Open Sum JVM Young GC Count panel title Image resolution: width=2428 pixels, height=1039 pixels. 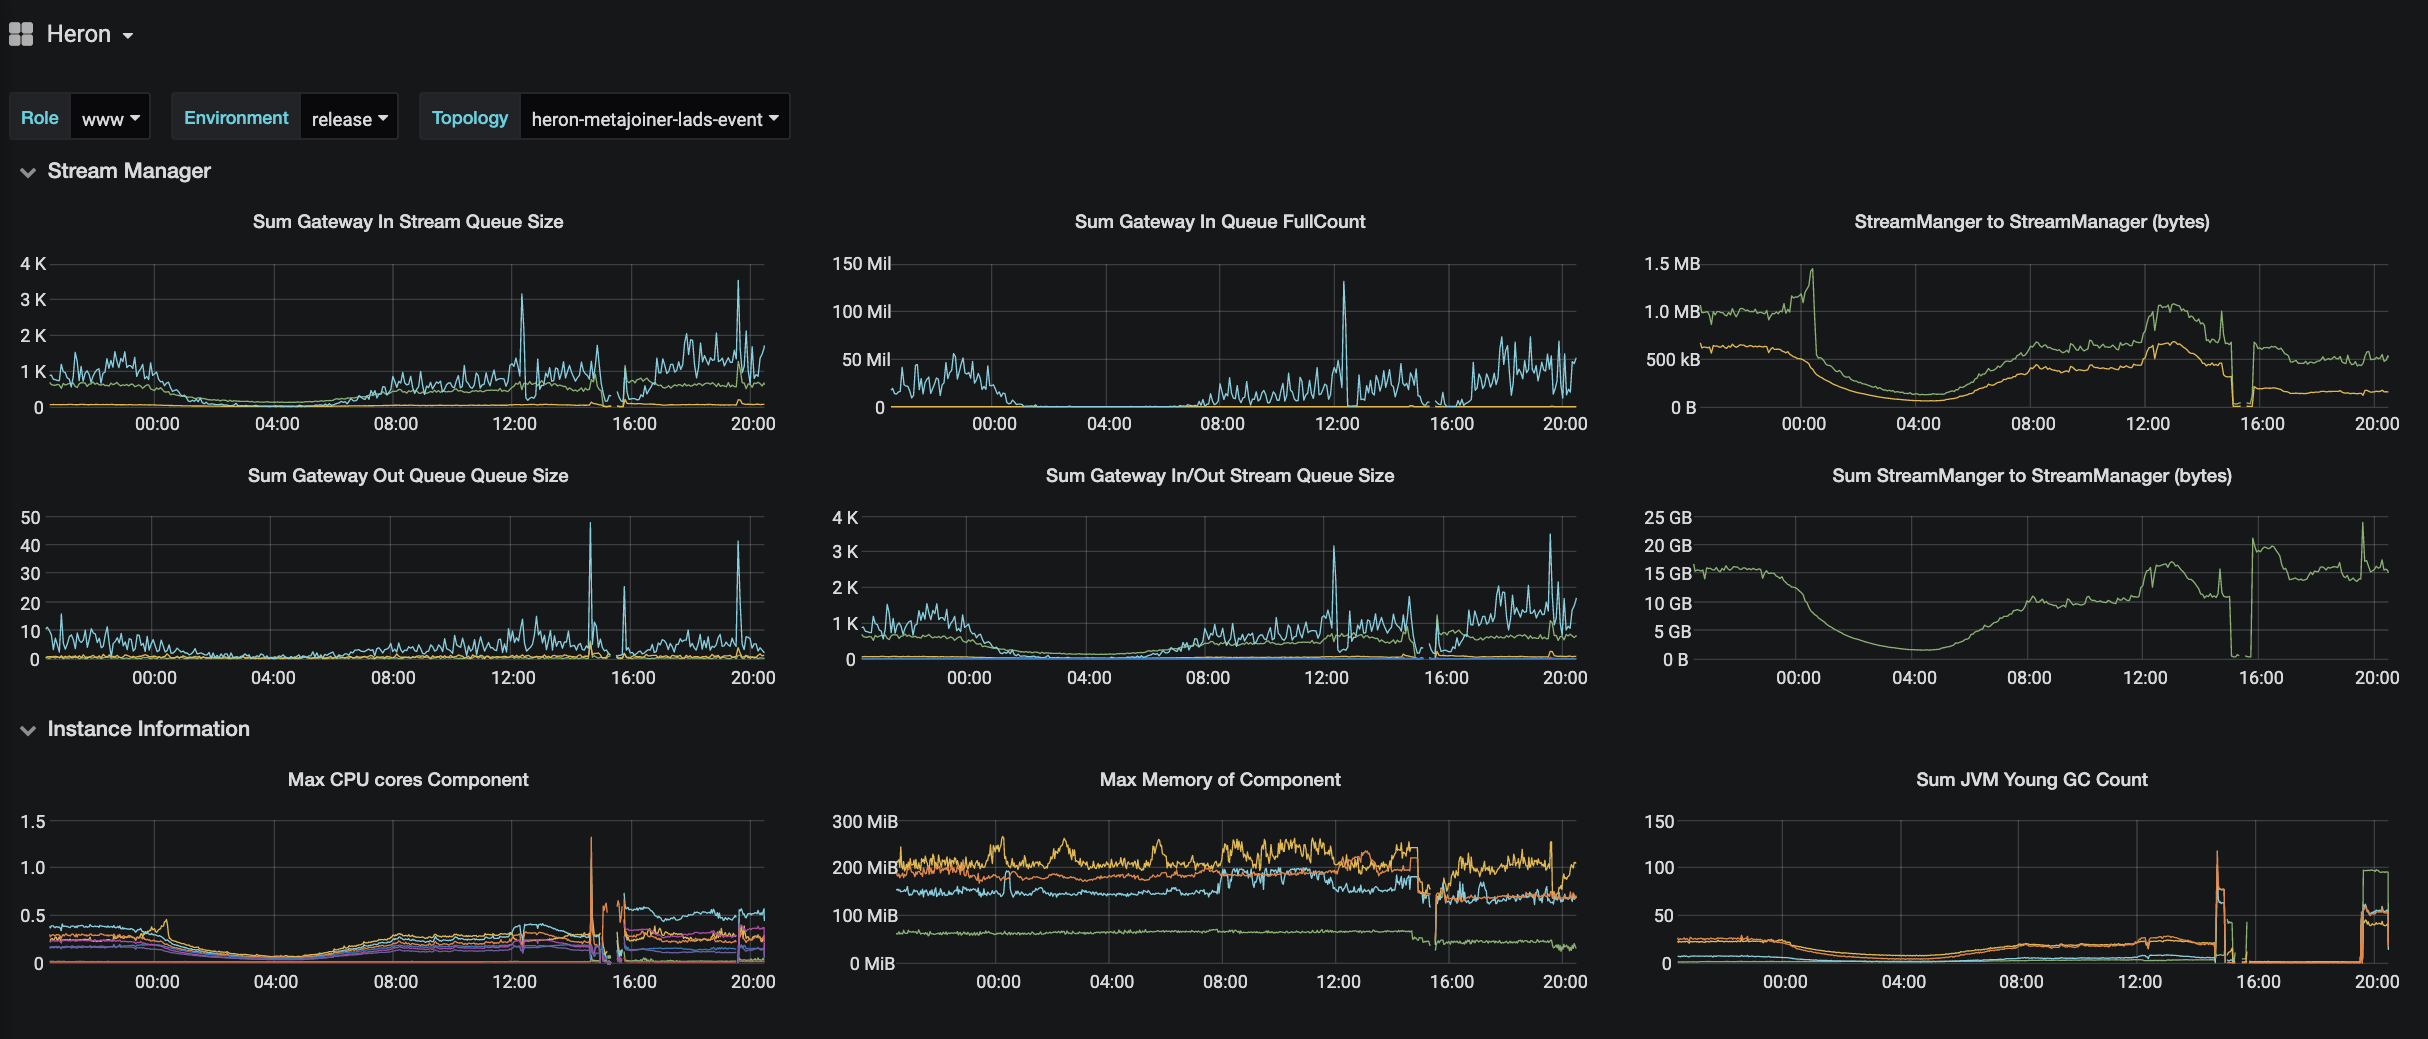(2031, 780)
